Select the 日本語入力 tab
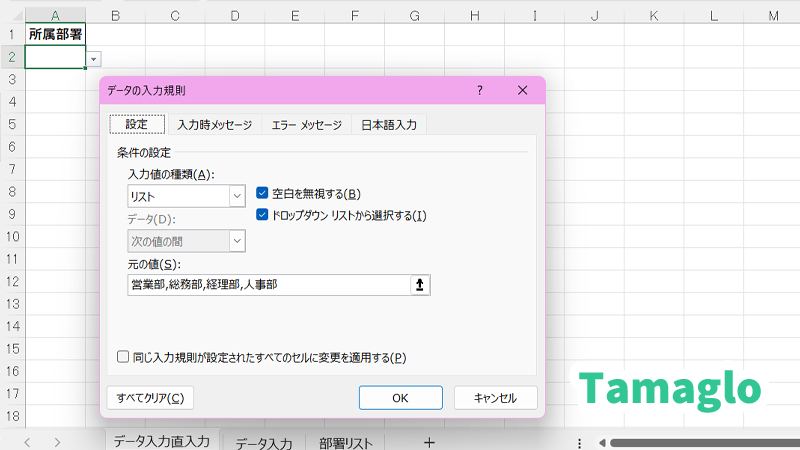The image size is (800, 450). coord(390,125)
